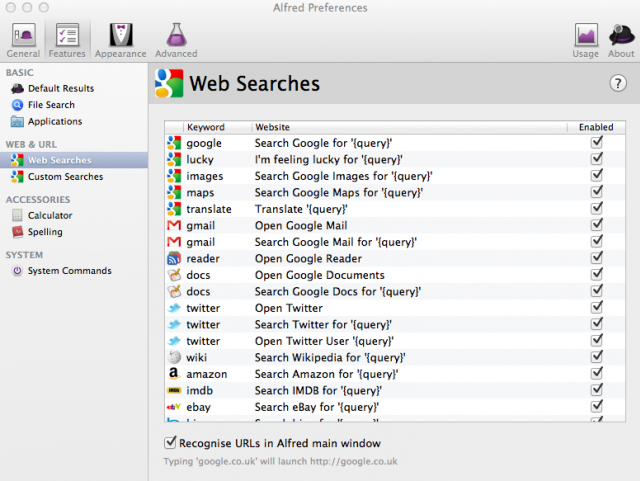640x481 pixels.
Task: Uncheck Enabled for Search Google Maps
Action: [x=597, y=192]
